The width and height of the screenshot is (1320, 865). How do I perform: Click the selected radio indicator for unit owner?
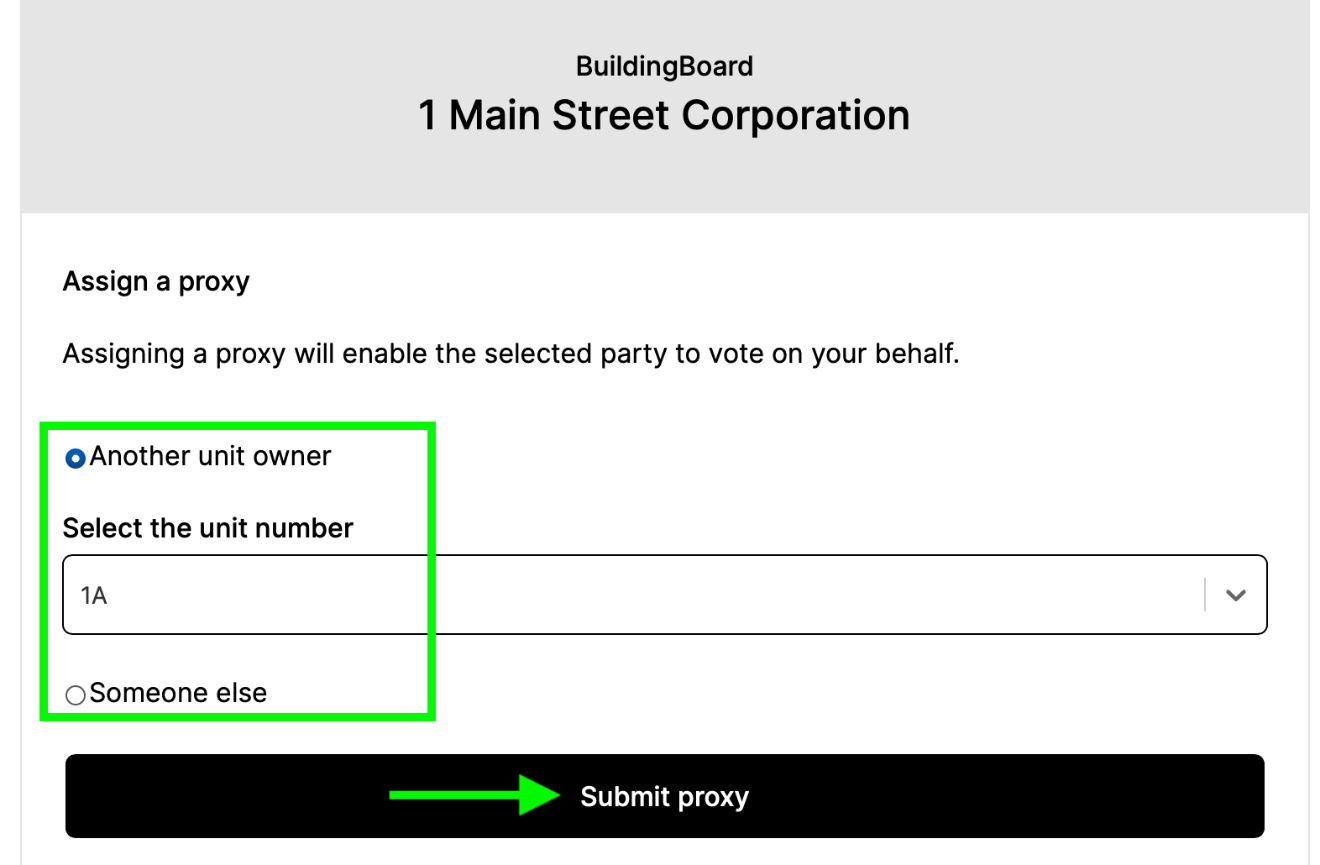coord(75,458)
